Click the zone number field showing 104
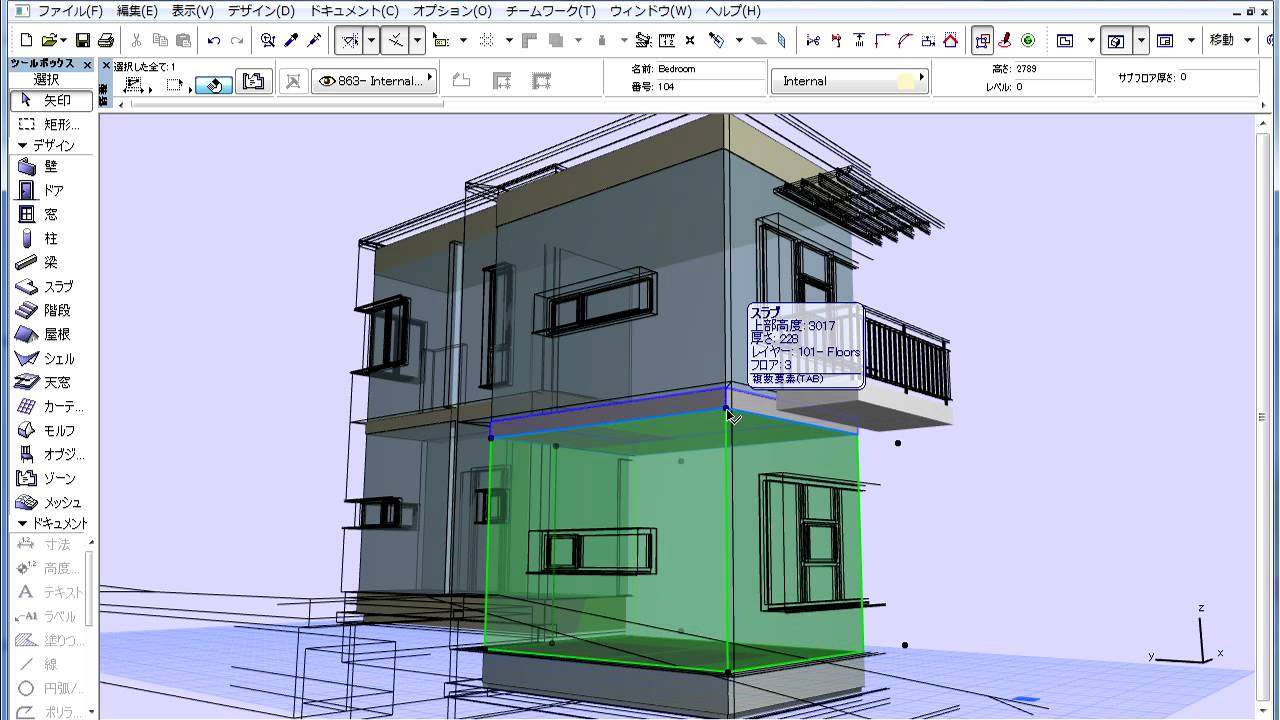Viewport: 1280px width, 720px height. 712,87
